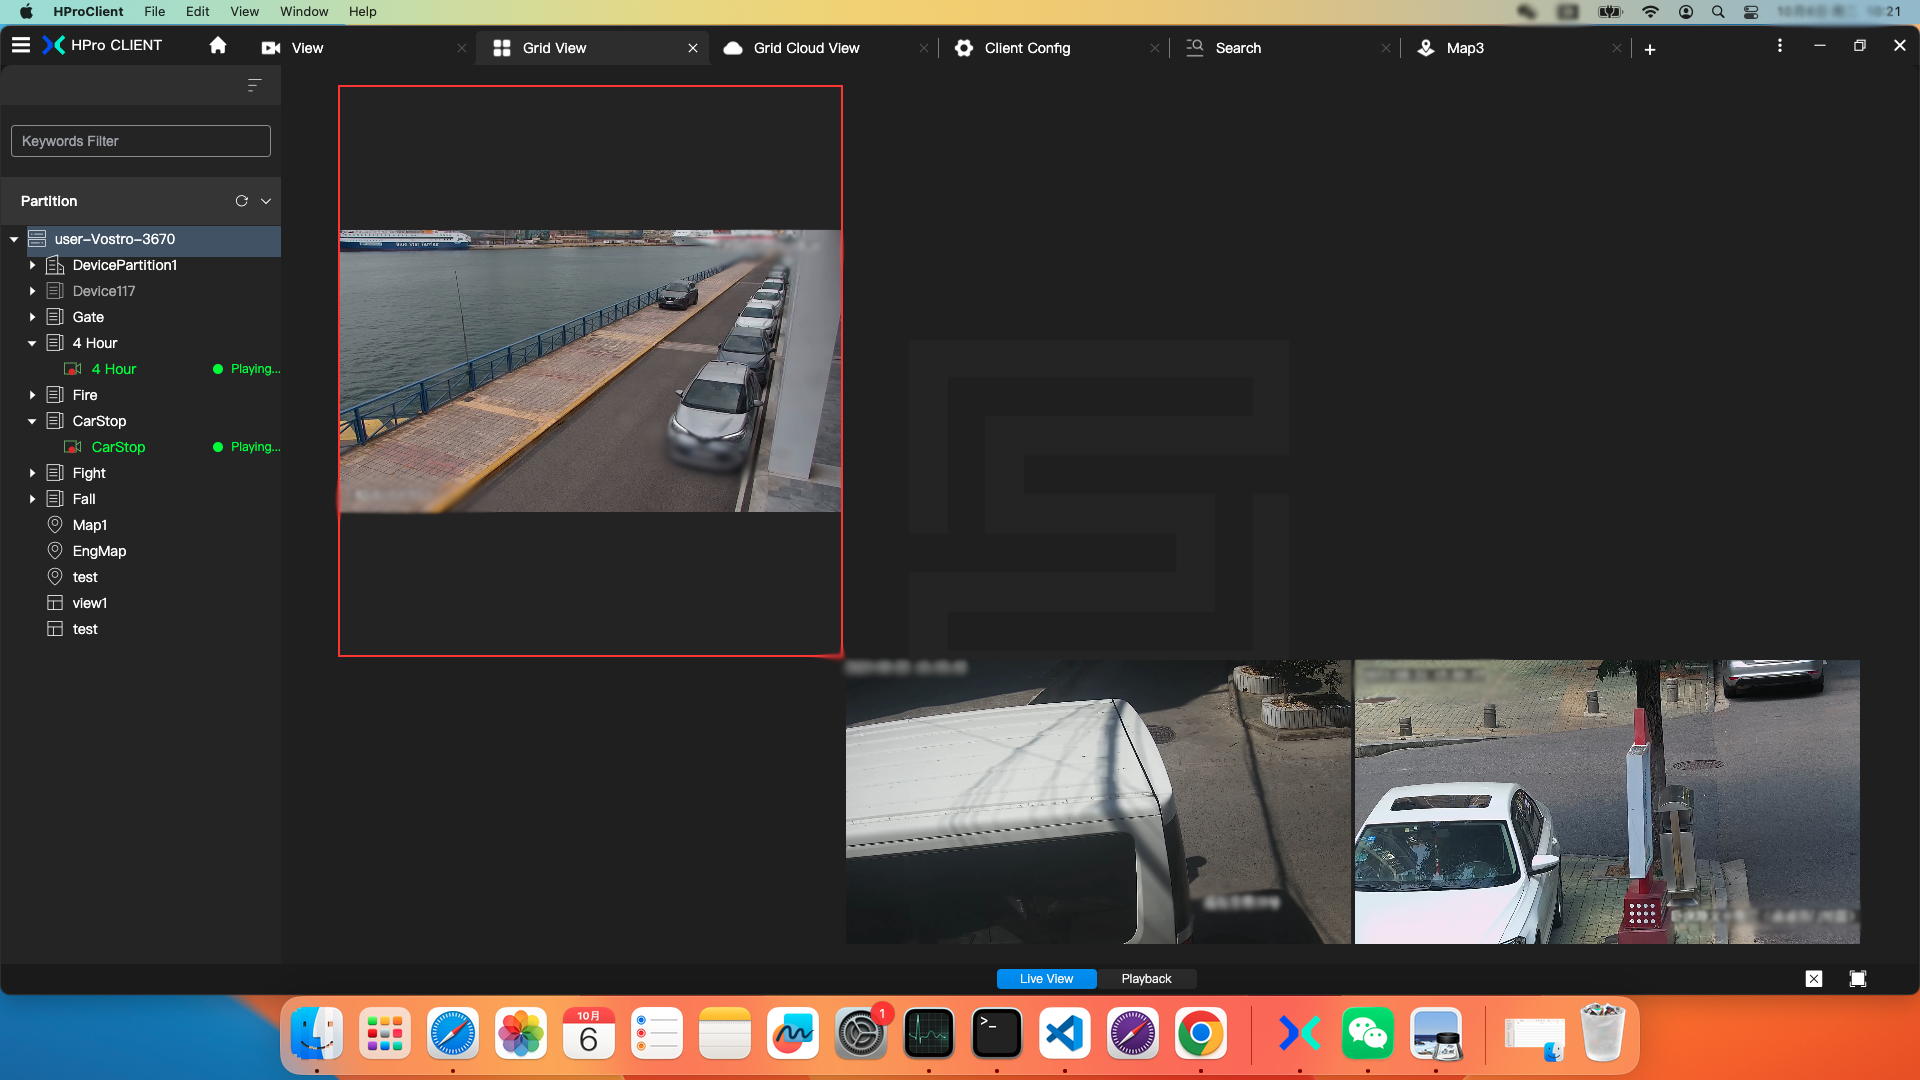1920x1080 pixels.
Task: Open Activity Monitor in Dock
Action: [x=929, y=1033]
